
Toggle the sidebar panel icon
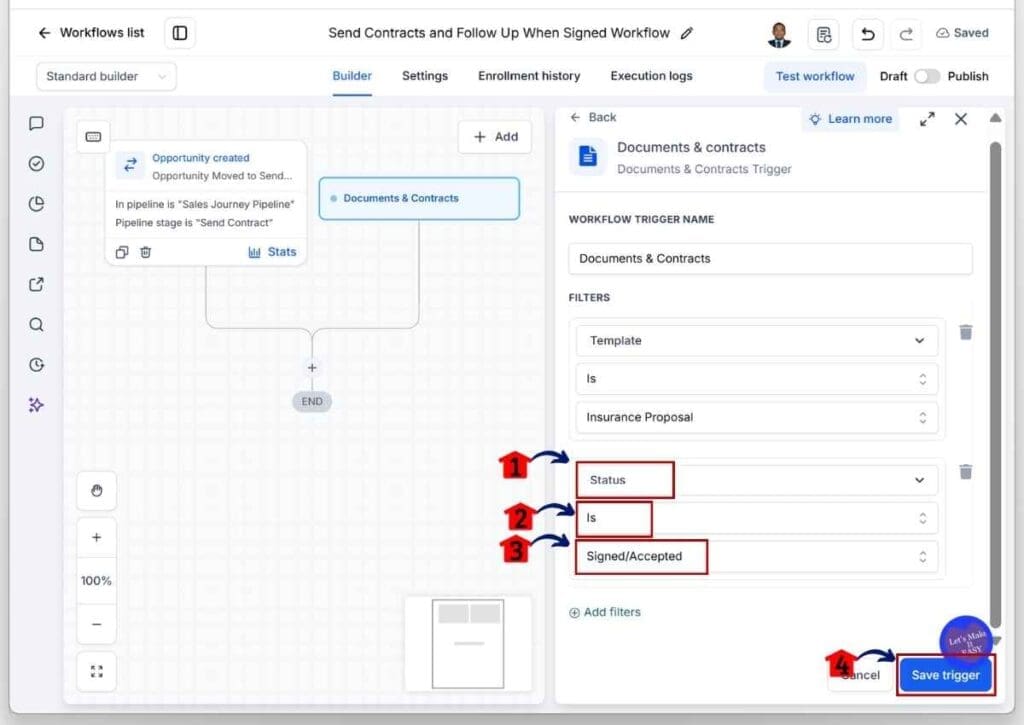pos(180,33)
